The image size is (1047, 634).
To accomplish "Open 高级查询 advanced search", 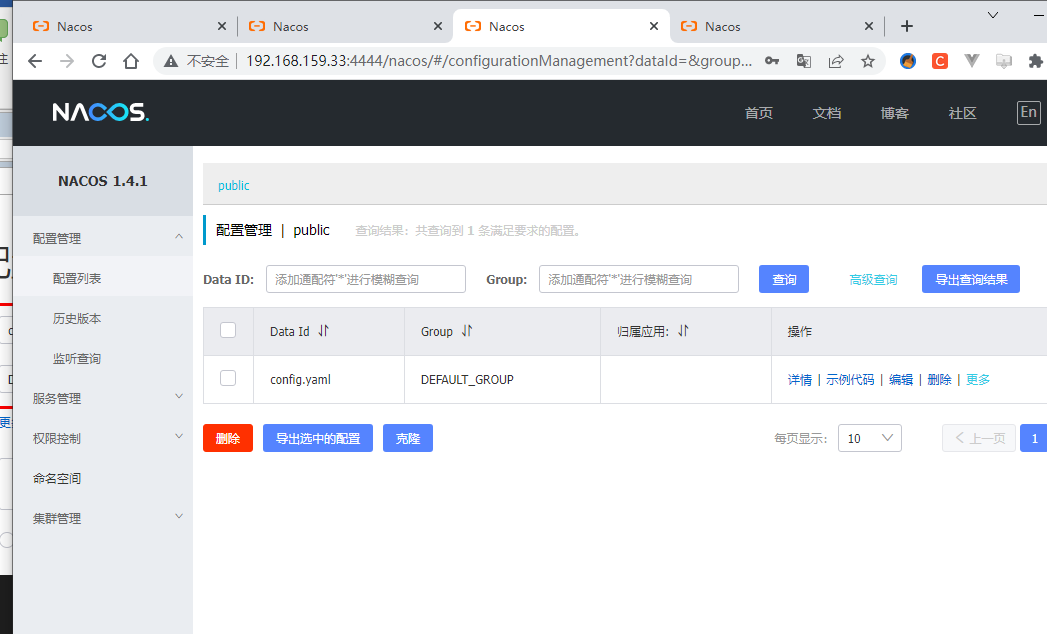I will 873,280.
